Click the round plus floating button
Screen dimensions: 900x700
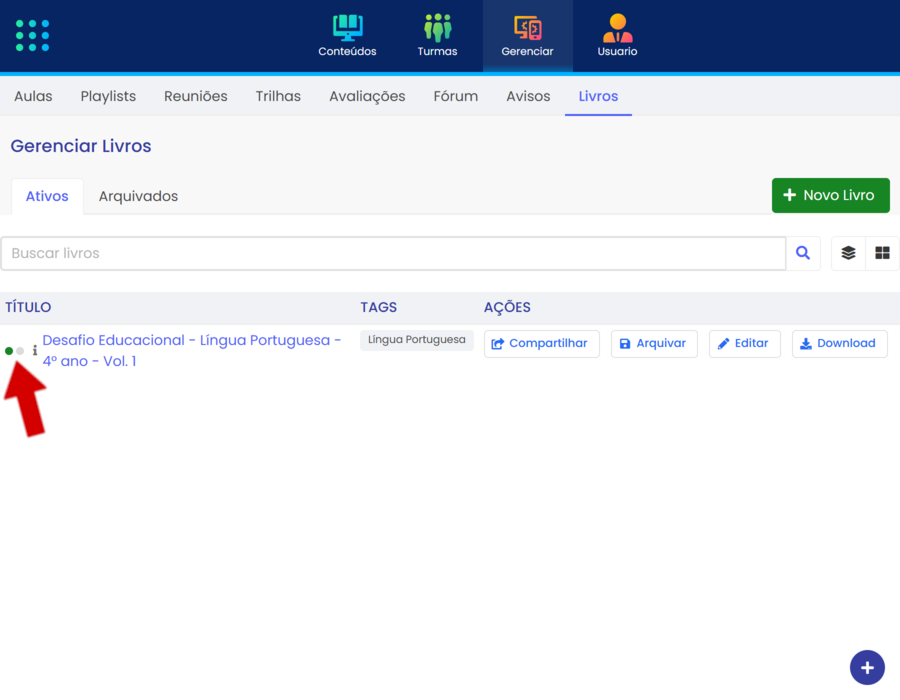point(867,667)
